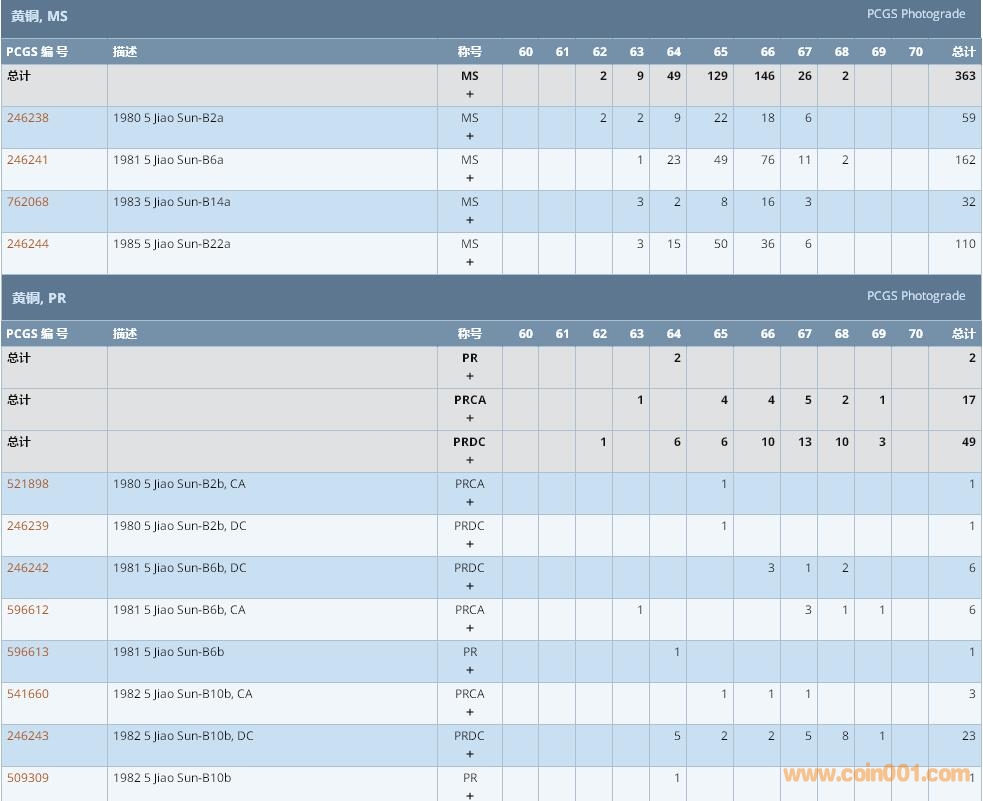The width and height of the screenshot is (983, 801).
Task: Open PCGS number 246238 link
Action: point(28,118)
